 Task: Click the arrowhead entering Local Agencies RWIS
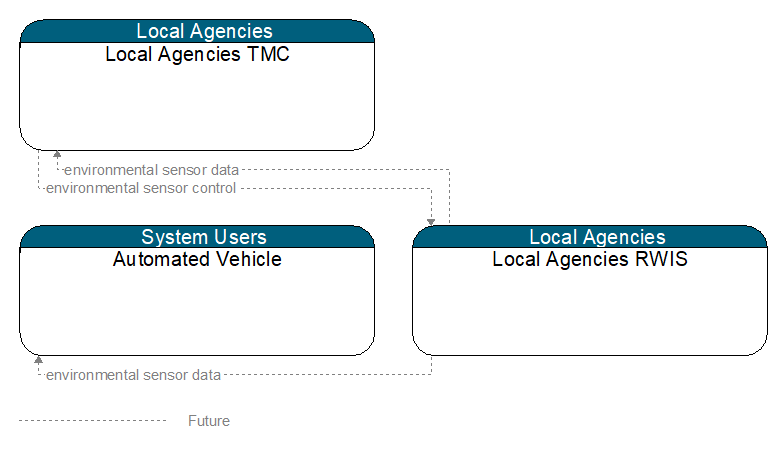[431, 222]
